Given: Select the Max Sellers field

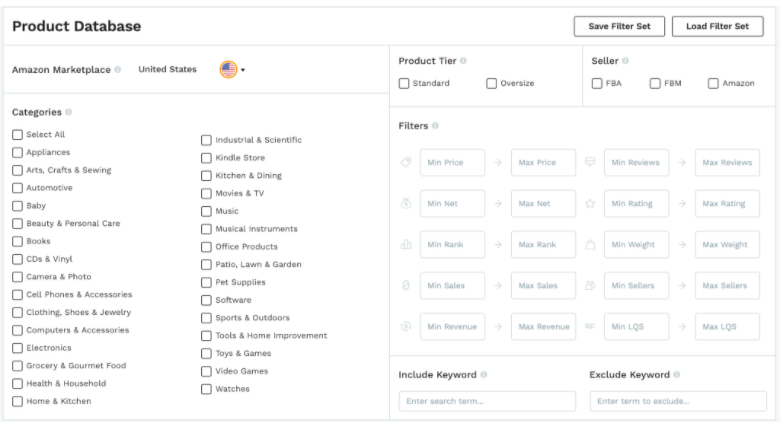Looking at the screenshot, I should 728,286.
